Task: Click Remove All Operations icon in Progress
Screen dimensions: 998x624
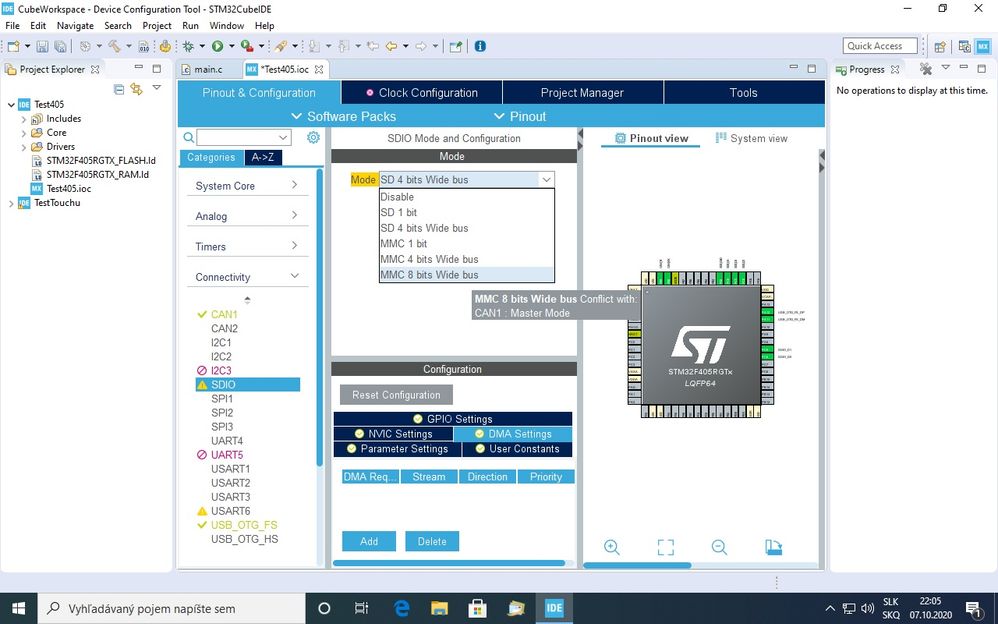Action: pyautogui.click(x=926, y=69)
